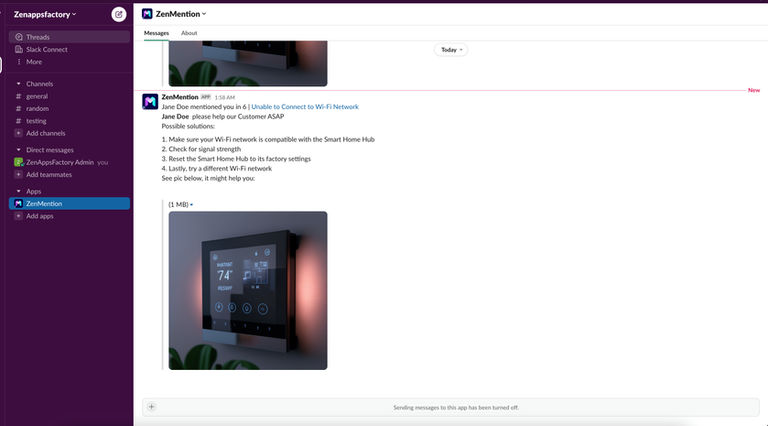Collapse the Channels section arrow
This screenshot has width=768, height=426.
click(x=19, y=84)
